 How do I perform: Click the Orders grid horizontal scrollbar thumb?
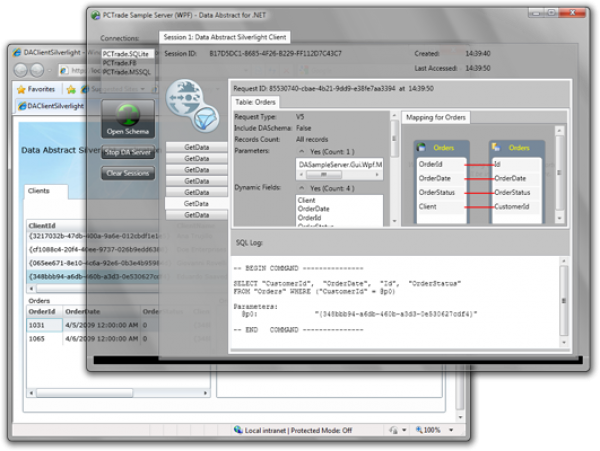coord(84,393)
